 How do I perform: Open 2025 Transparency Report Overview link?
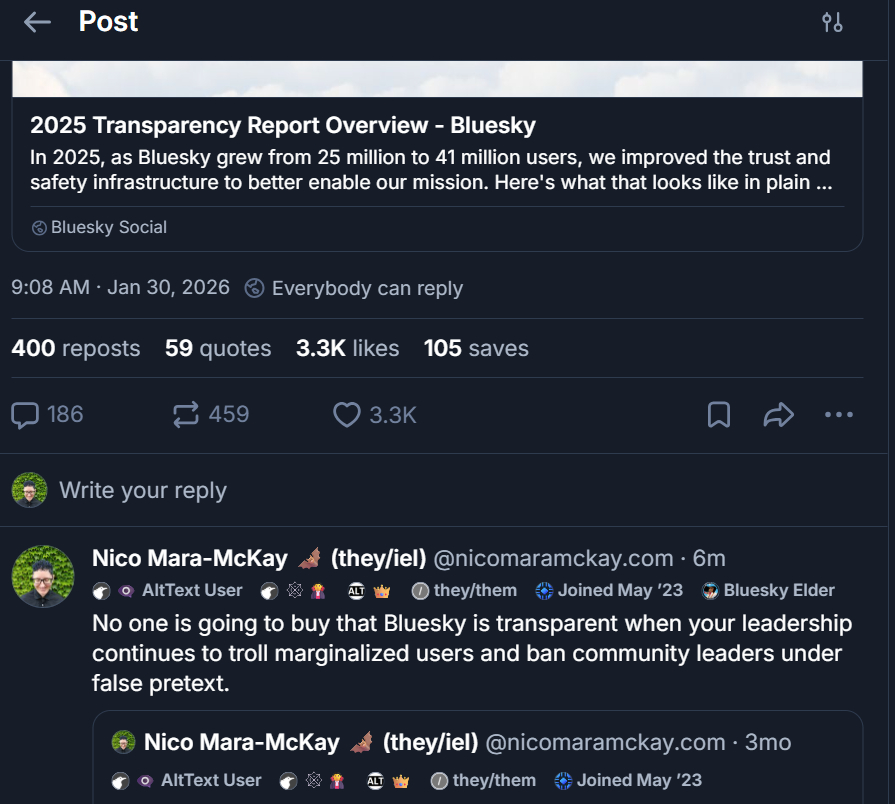[283, 126]
